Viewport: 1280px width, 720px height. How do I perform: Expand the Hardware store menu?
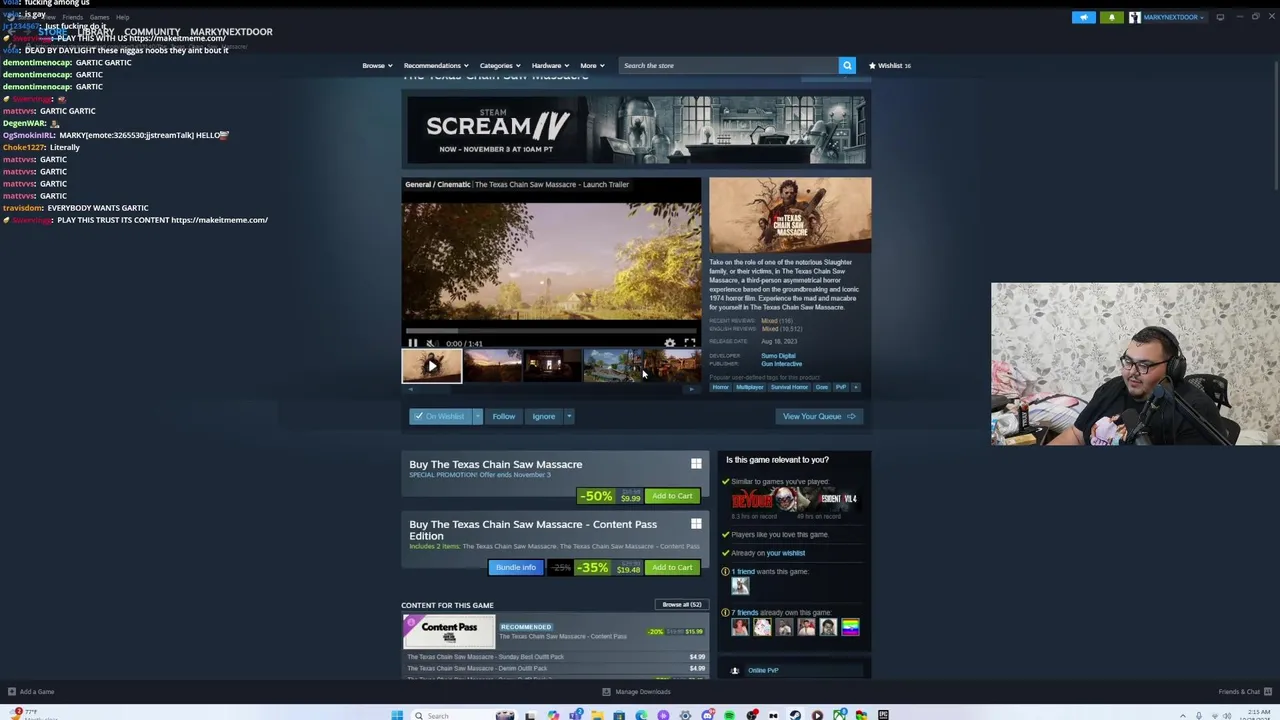(x=550, y=65)
